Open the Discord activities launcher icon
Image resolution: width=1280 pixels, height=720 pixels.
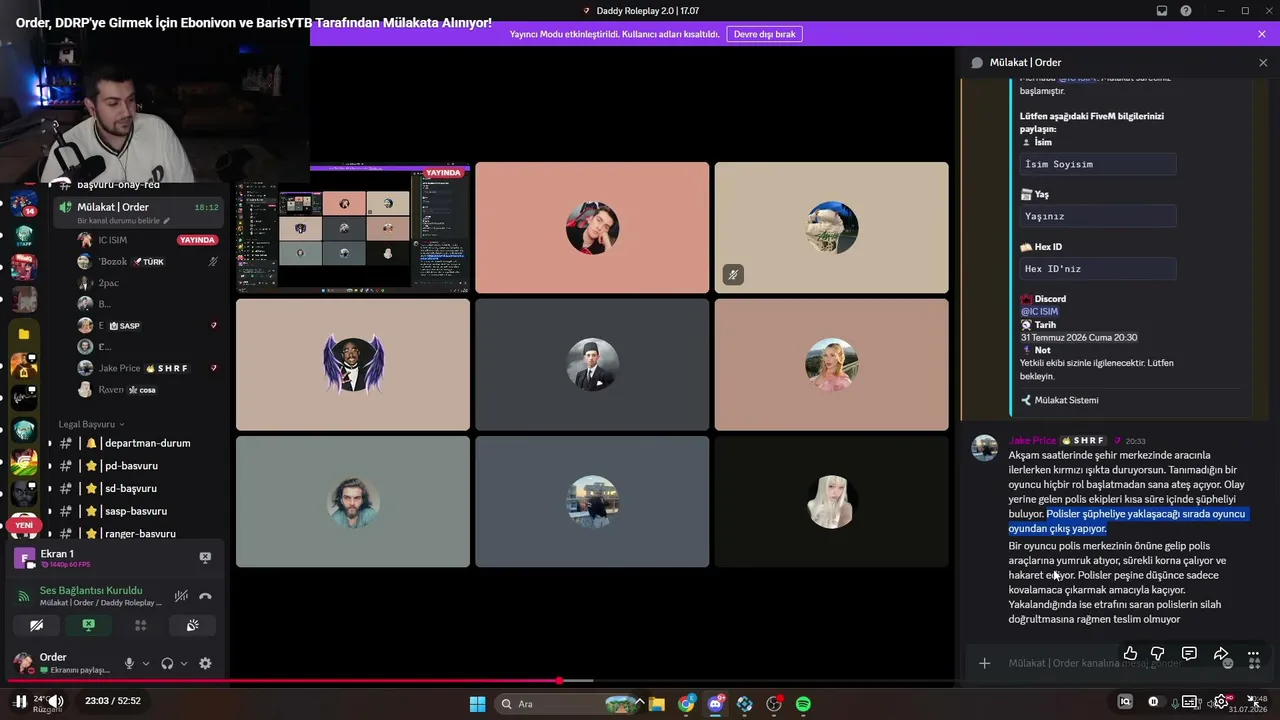pos(141,625)
